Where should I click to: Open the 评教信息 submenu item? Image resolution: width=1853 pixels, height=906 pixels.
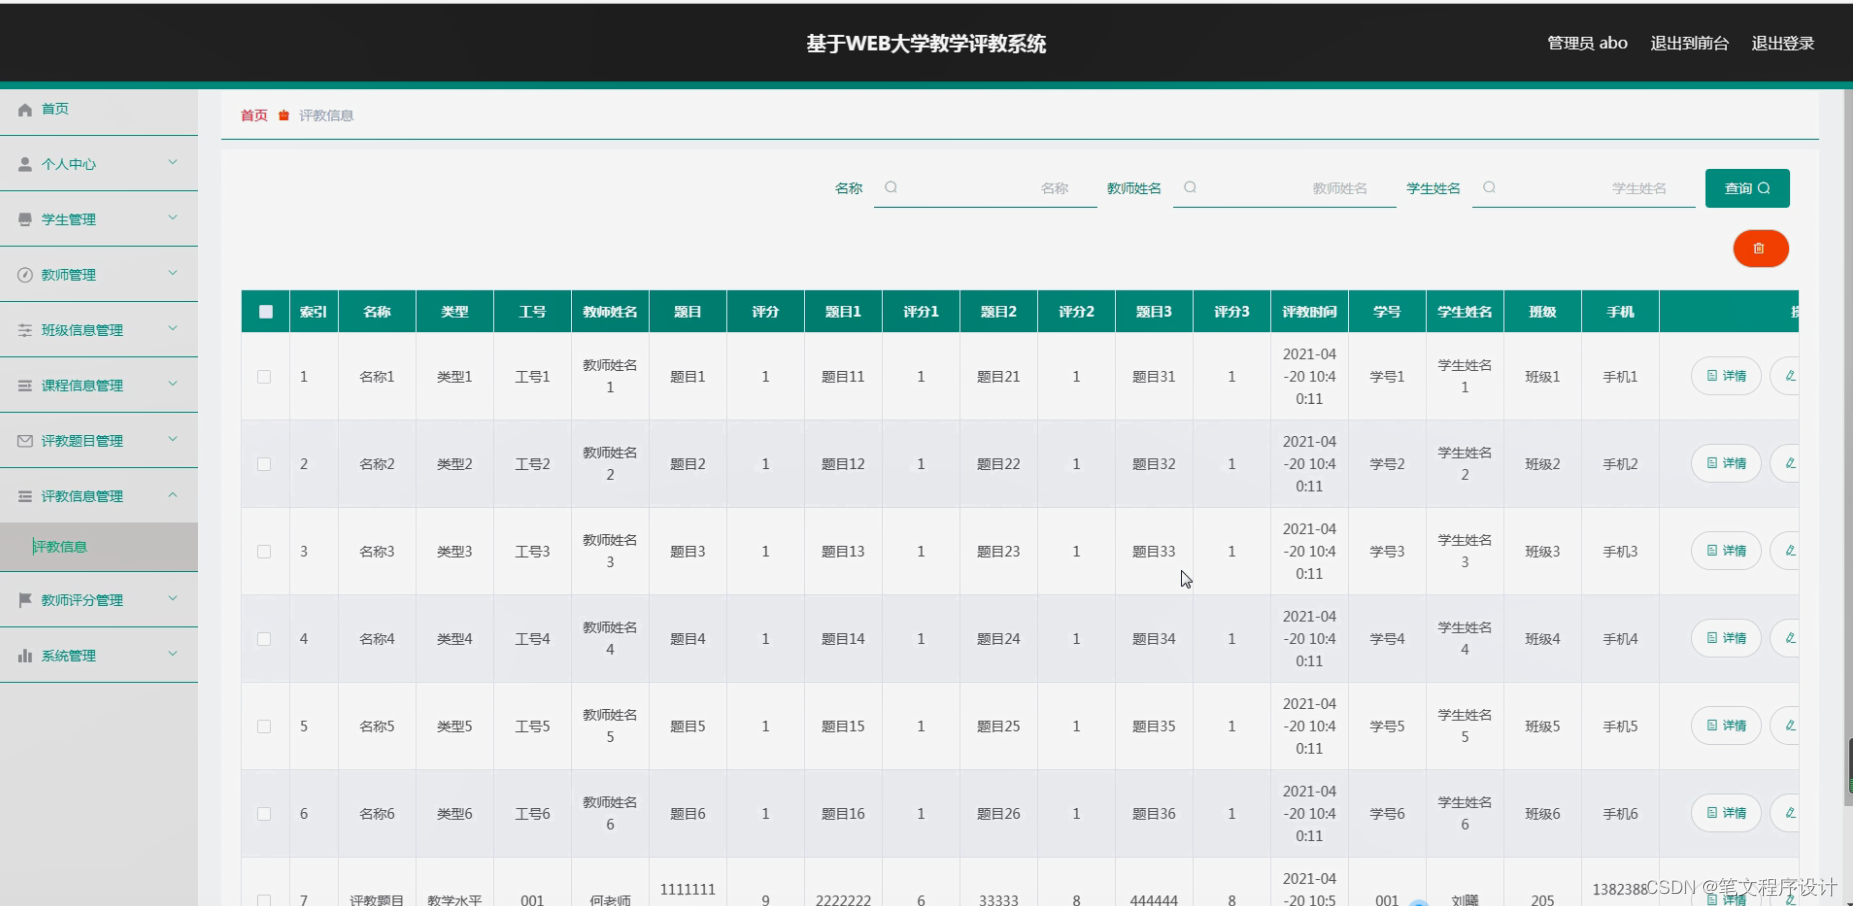(x=61, y=547)
